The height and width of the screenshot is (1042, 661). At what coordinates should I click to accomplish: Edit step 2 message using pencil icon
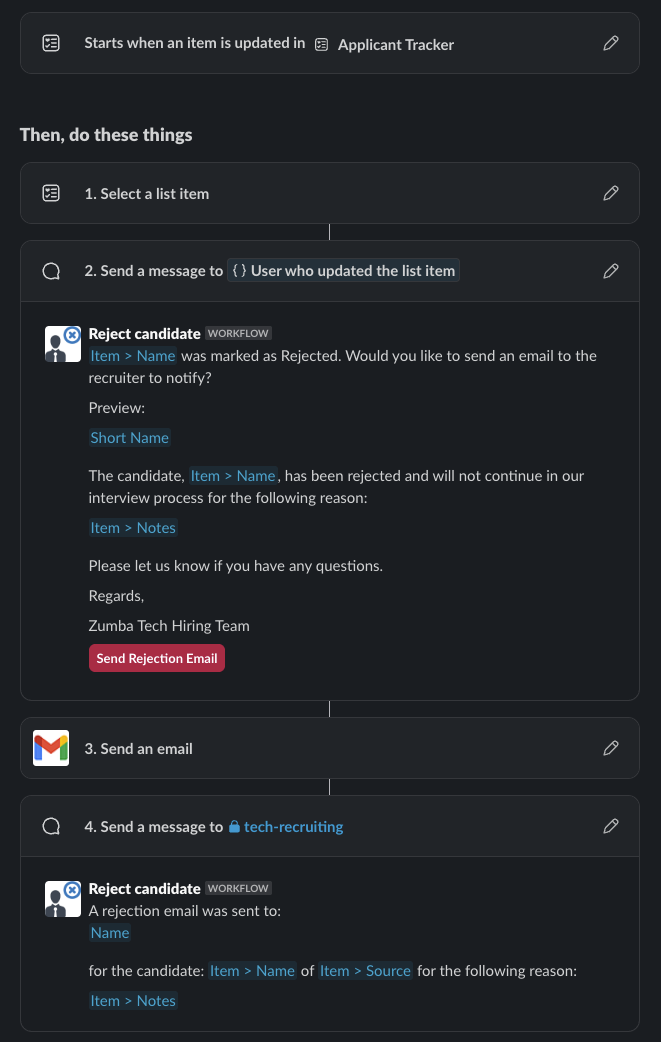(x=611, y=271)
